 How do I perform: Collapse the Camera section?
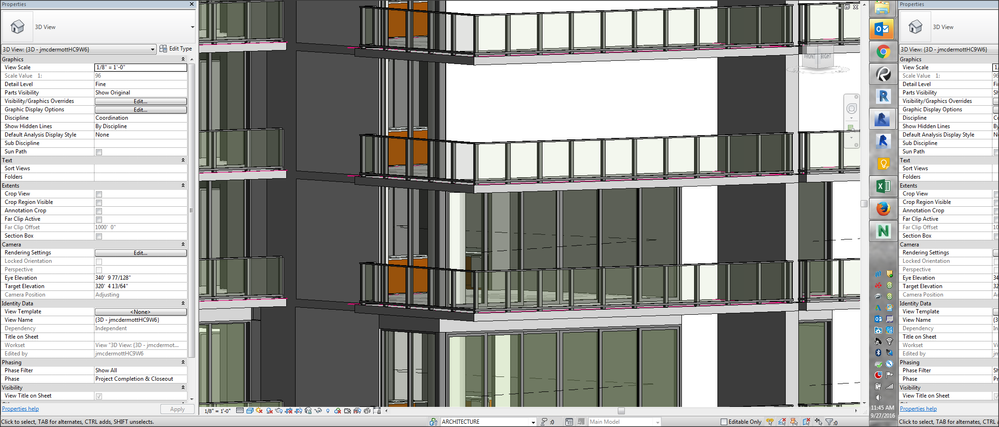coord(183,244)
